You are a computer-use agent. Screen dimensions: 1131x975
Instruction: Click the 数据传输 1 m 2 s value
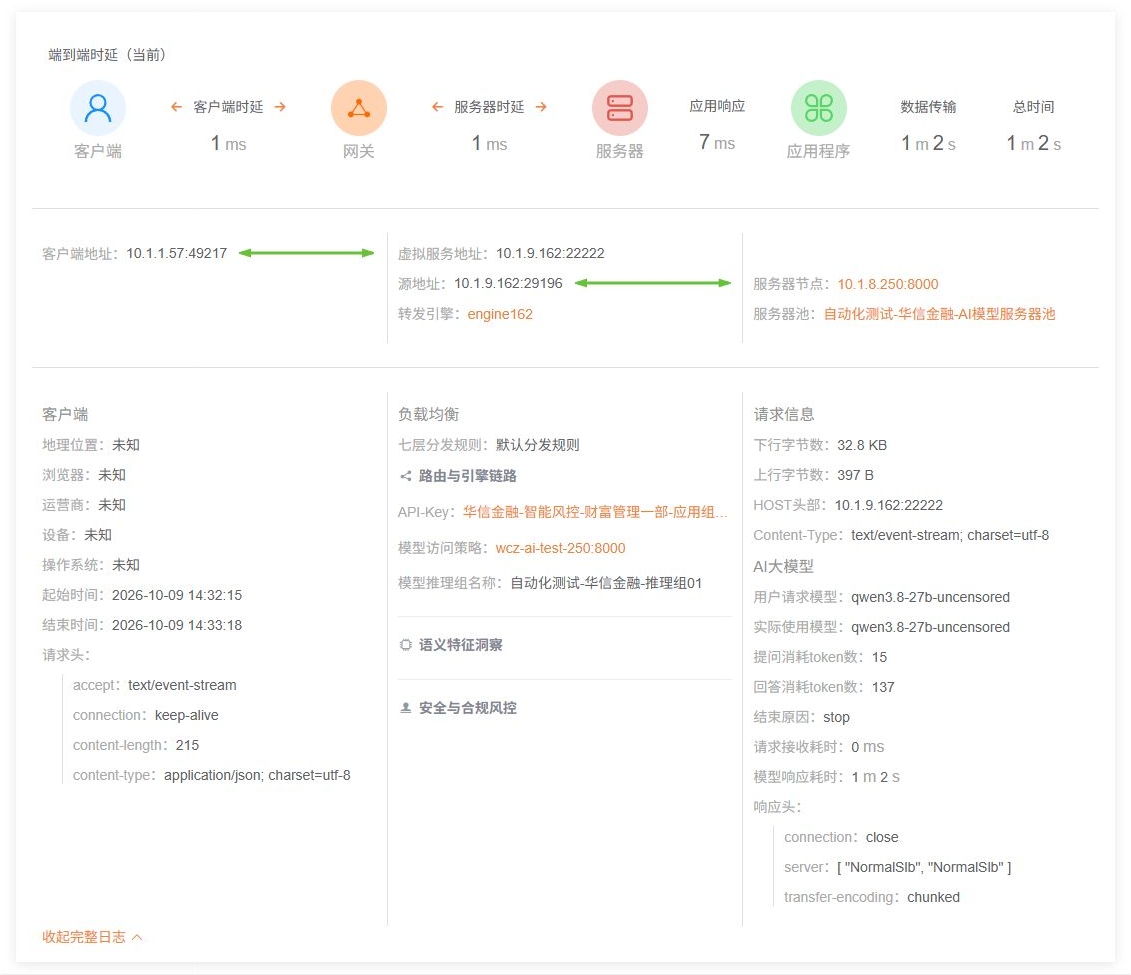click(x=928, y=143)
